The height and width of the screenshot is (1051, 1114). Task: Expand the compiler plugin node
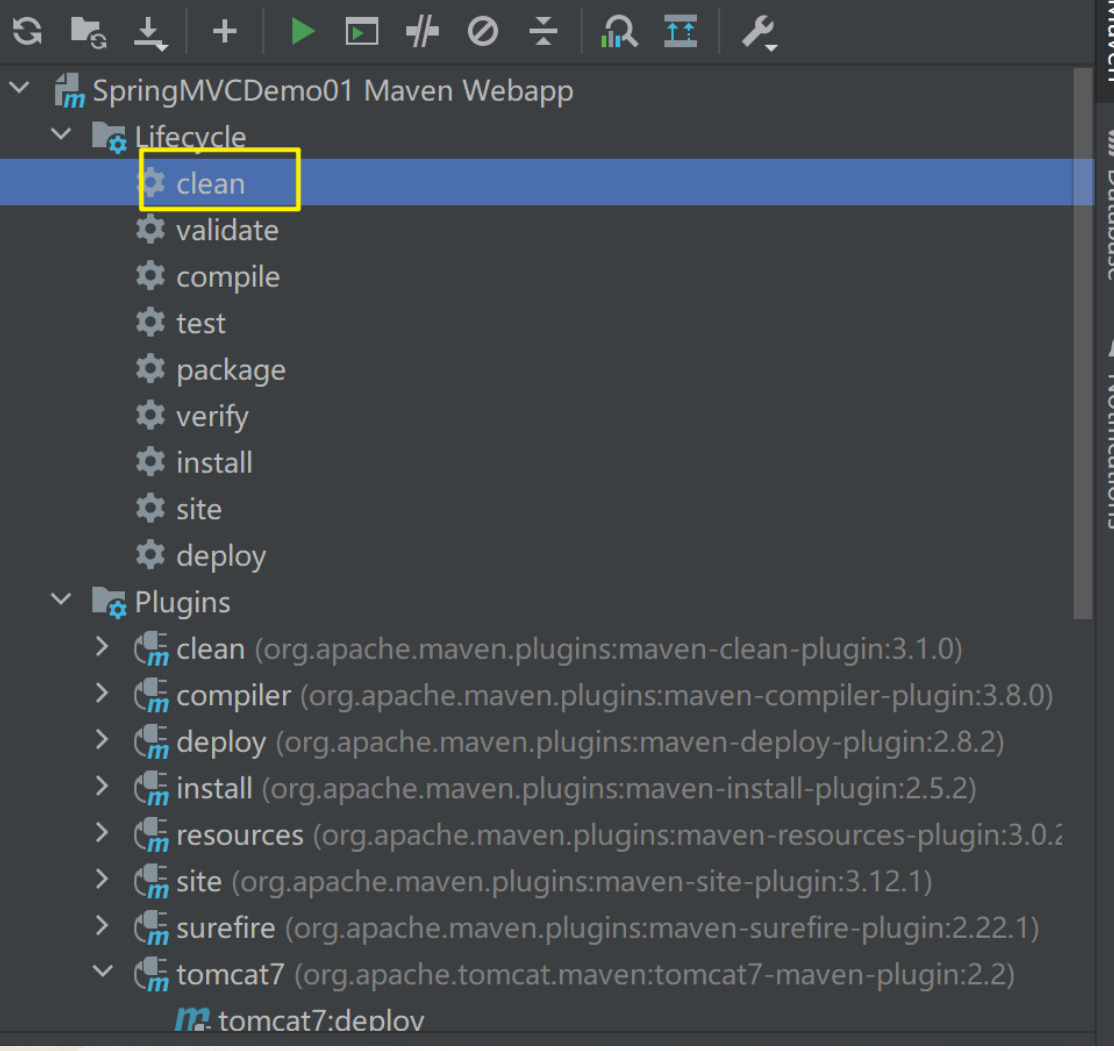[x=102, y=693]
